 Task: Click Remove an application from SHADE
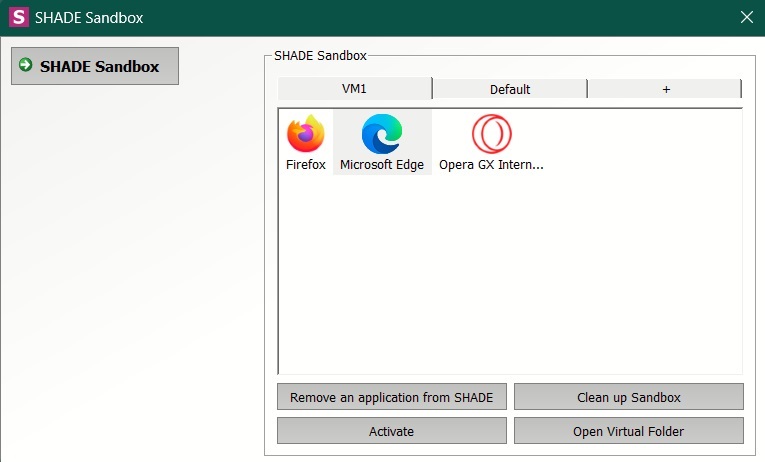[392, 397]
